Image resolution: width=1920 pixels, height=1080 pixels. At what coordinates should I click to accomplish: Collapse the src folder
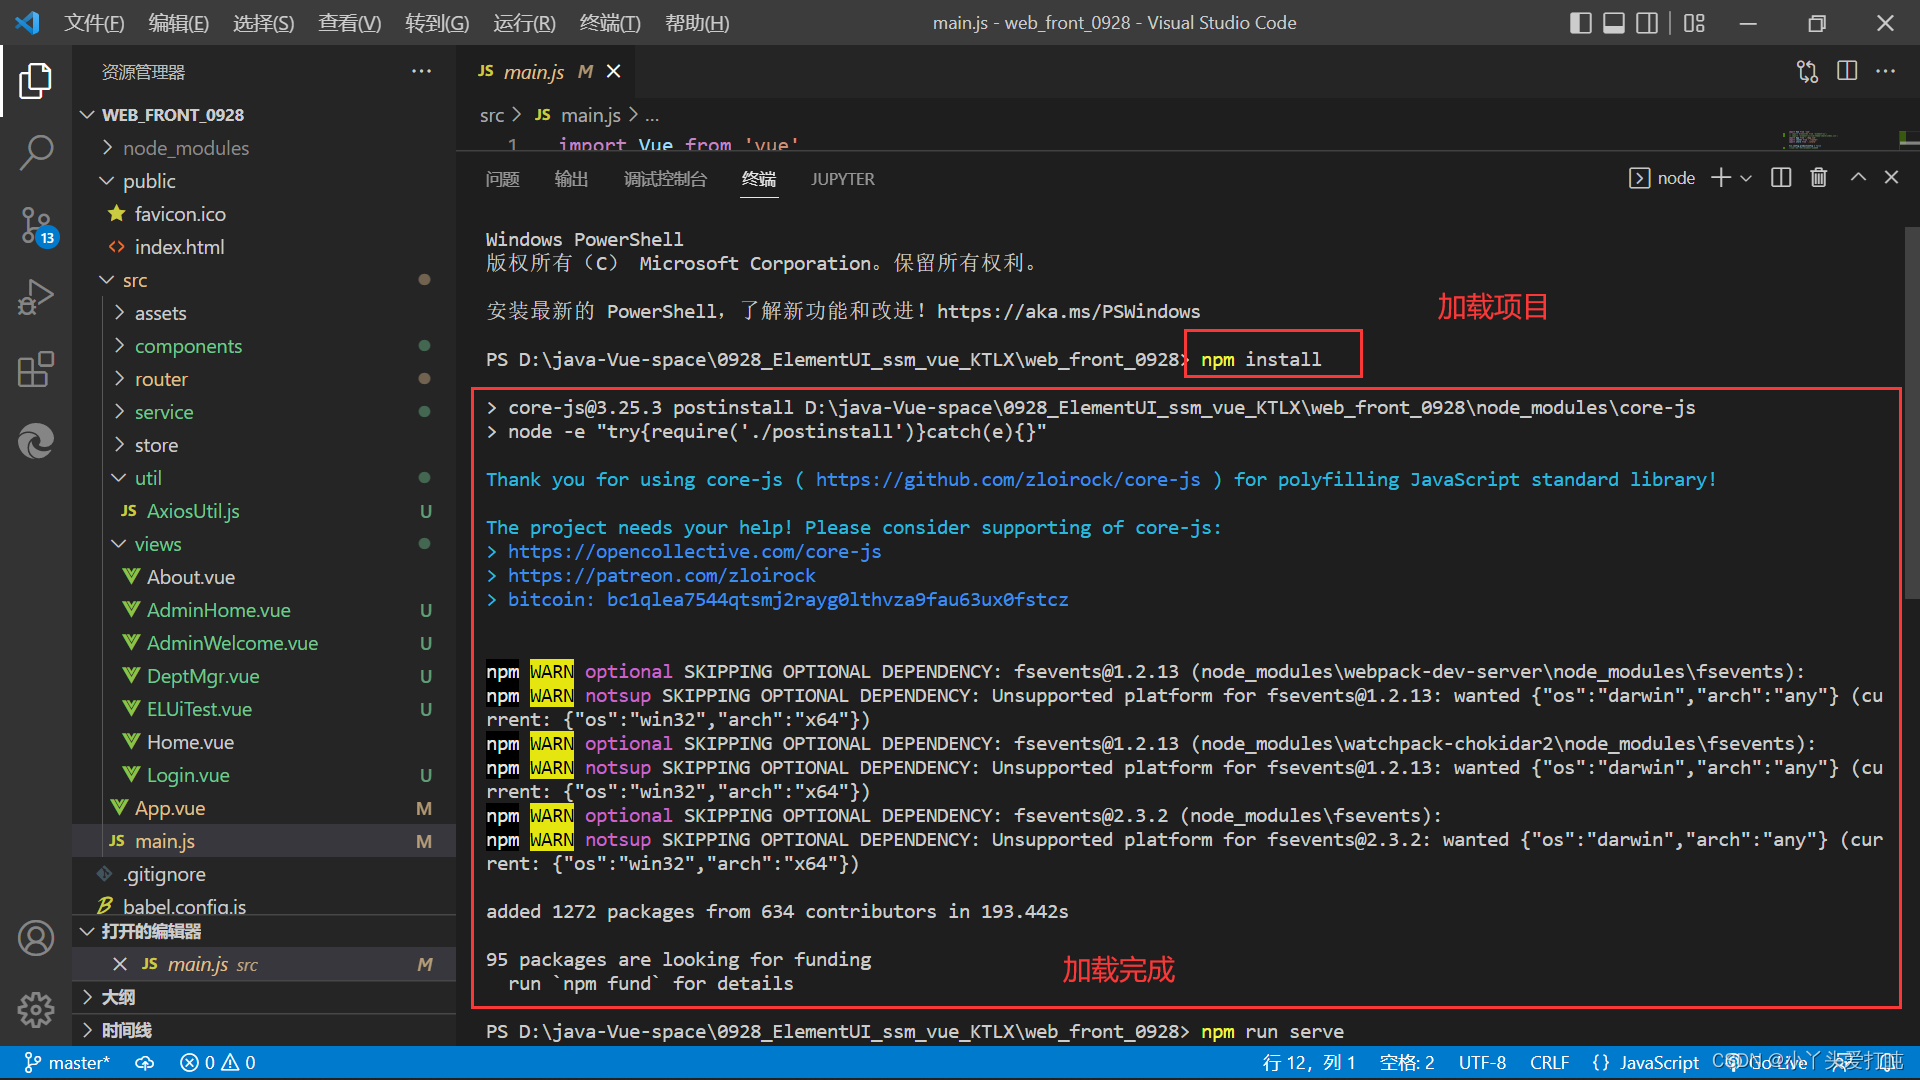[x=264, y=280]
